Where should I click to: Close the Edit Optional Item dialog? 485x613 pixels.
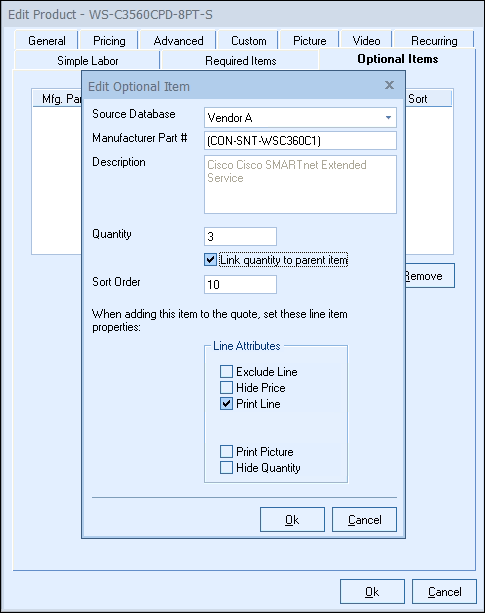389,85
